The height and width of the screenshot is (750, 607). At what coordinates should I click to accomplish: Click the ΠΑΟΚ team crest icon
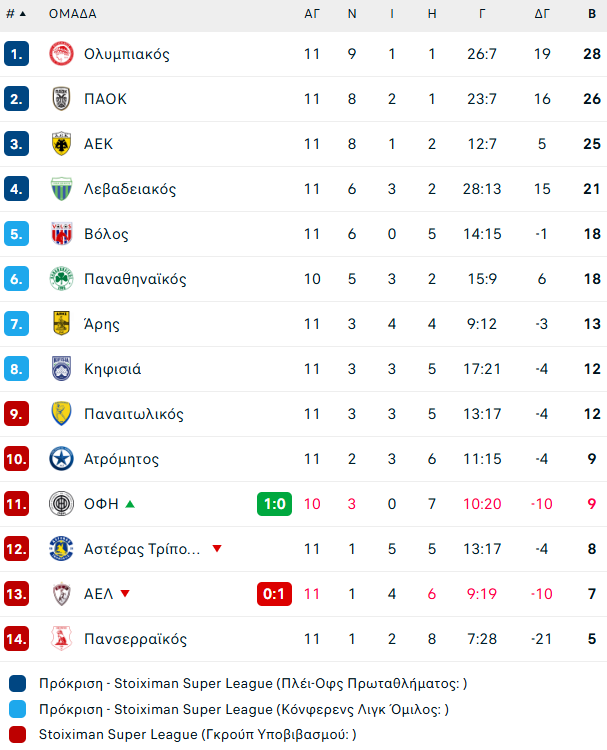pyautogui.click(x=61, y=99)
